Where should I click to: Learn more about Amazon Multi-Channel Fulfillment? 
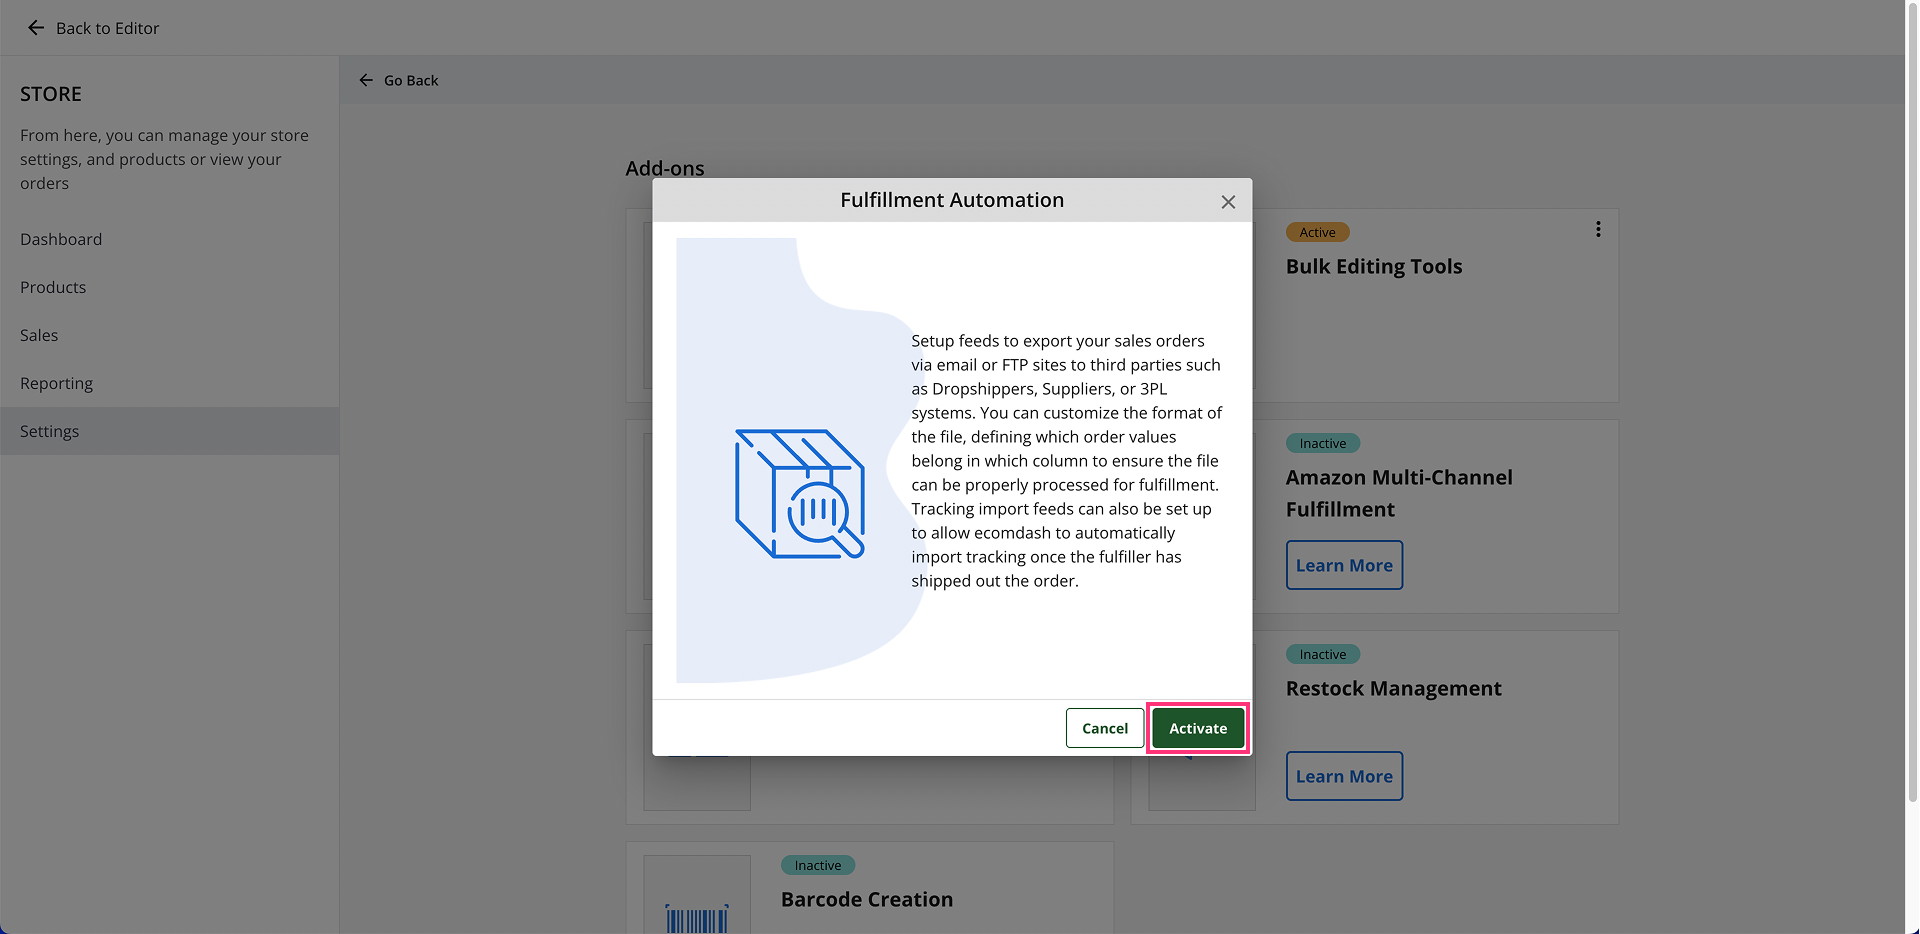(1344, 565)
